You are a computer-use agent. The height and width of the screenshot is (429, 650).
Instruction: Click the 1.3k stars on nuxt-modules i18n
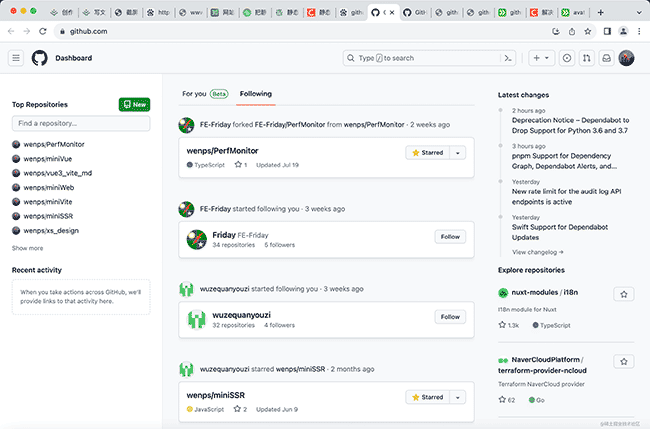pyautogui.click(x=509, y=325)
